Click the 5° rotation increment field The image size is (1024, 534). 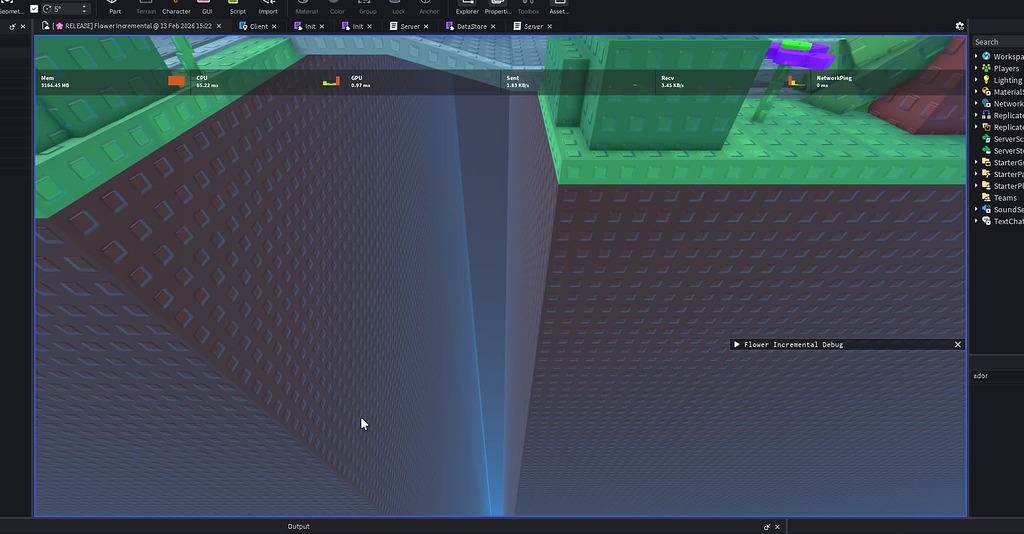[65, 8]
